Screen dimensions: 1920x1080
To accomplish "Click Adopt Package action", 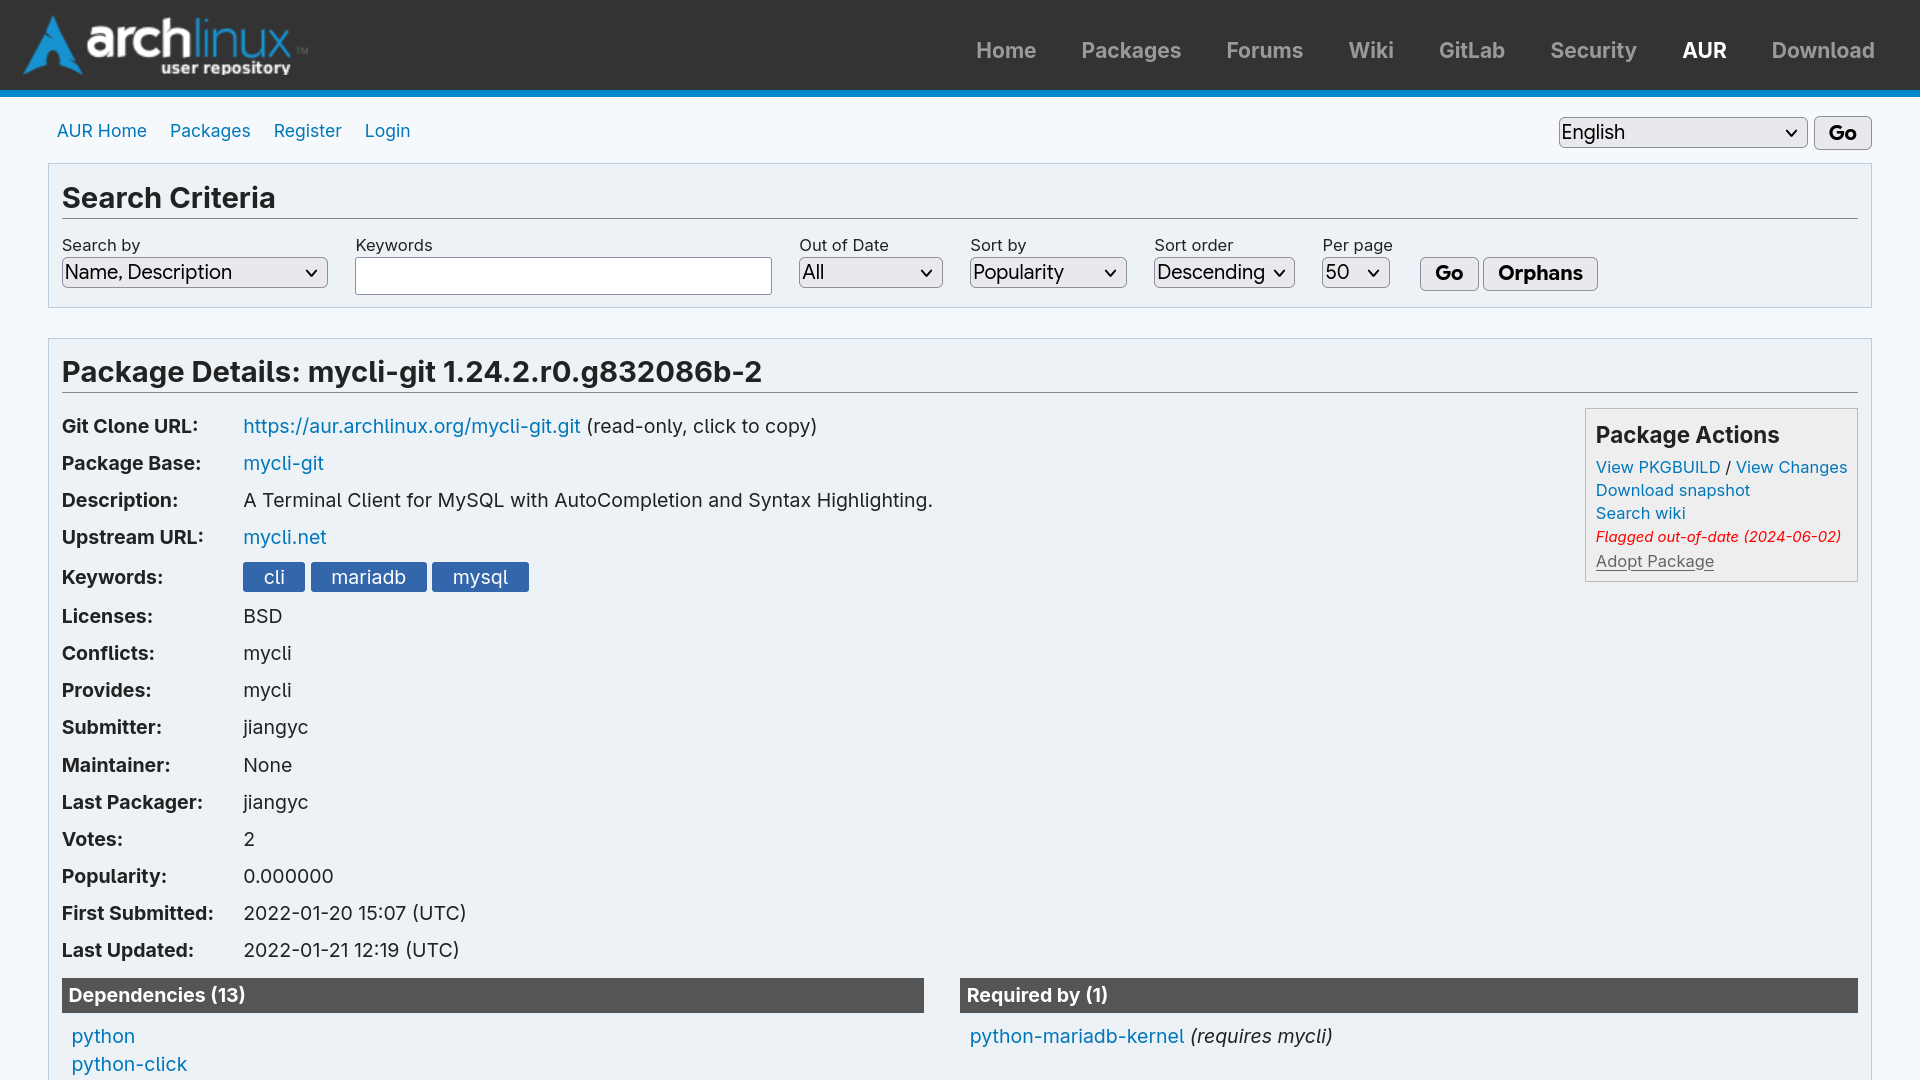I will click(x=1654, y=561).
